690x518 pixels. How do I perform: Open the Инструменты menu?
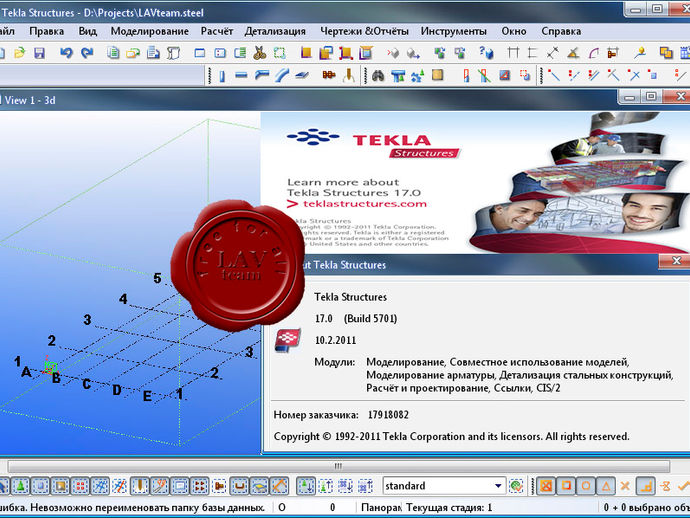click(x=453, y=31)
